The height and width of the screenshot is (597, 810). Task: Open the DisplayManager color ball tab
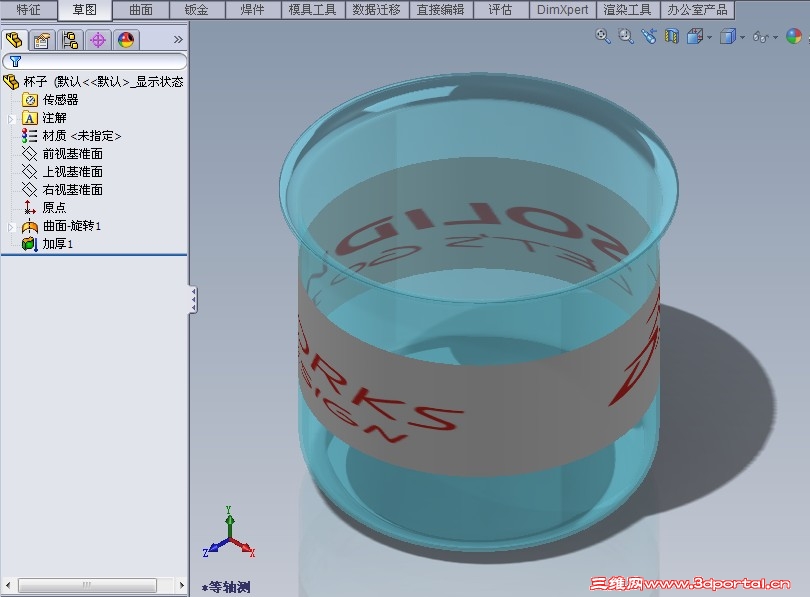pos(126,40)
